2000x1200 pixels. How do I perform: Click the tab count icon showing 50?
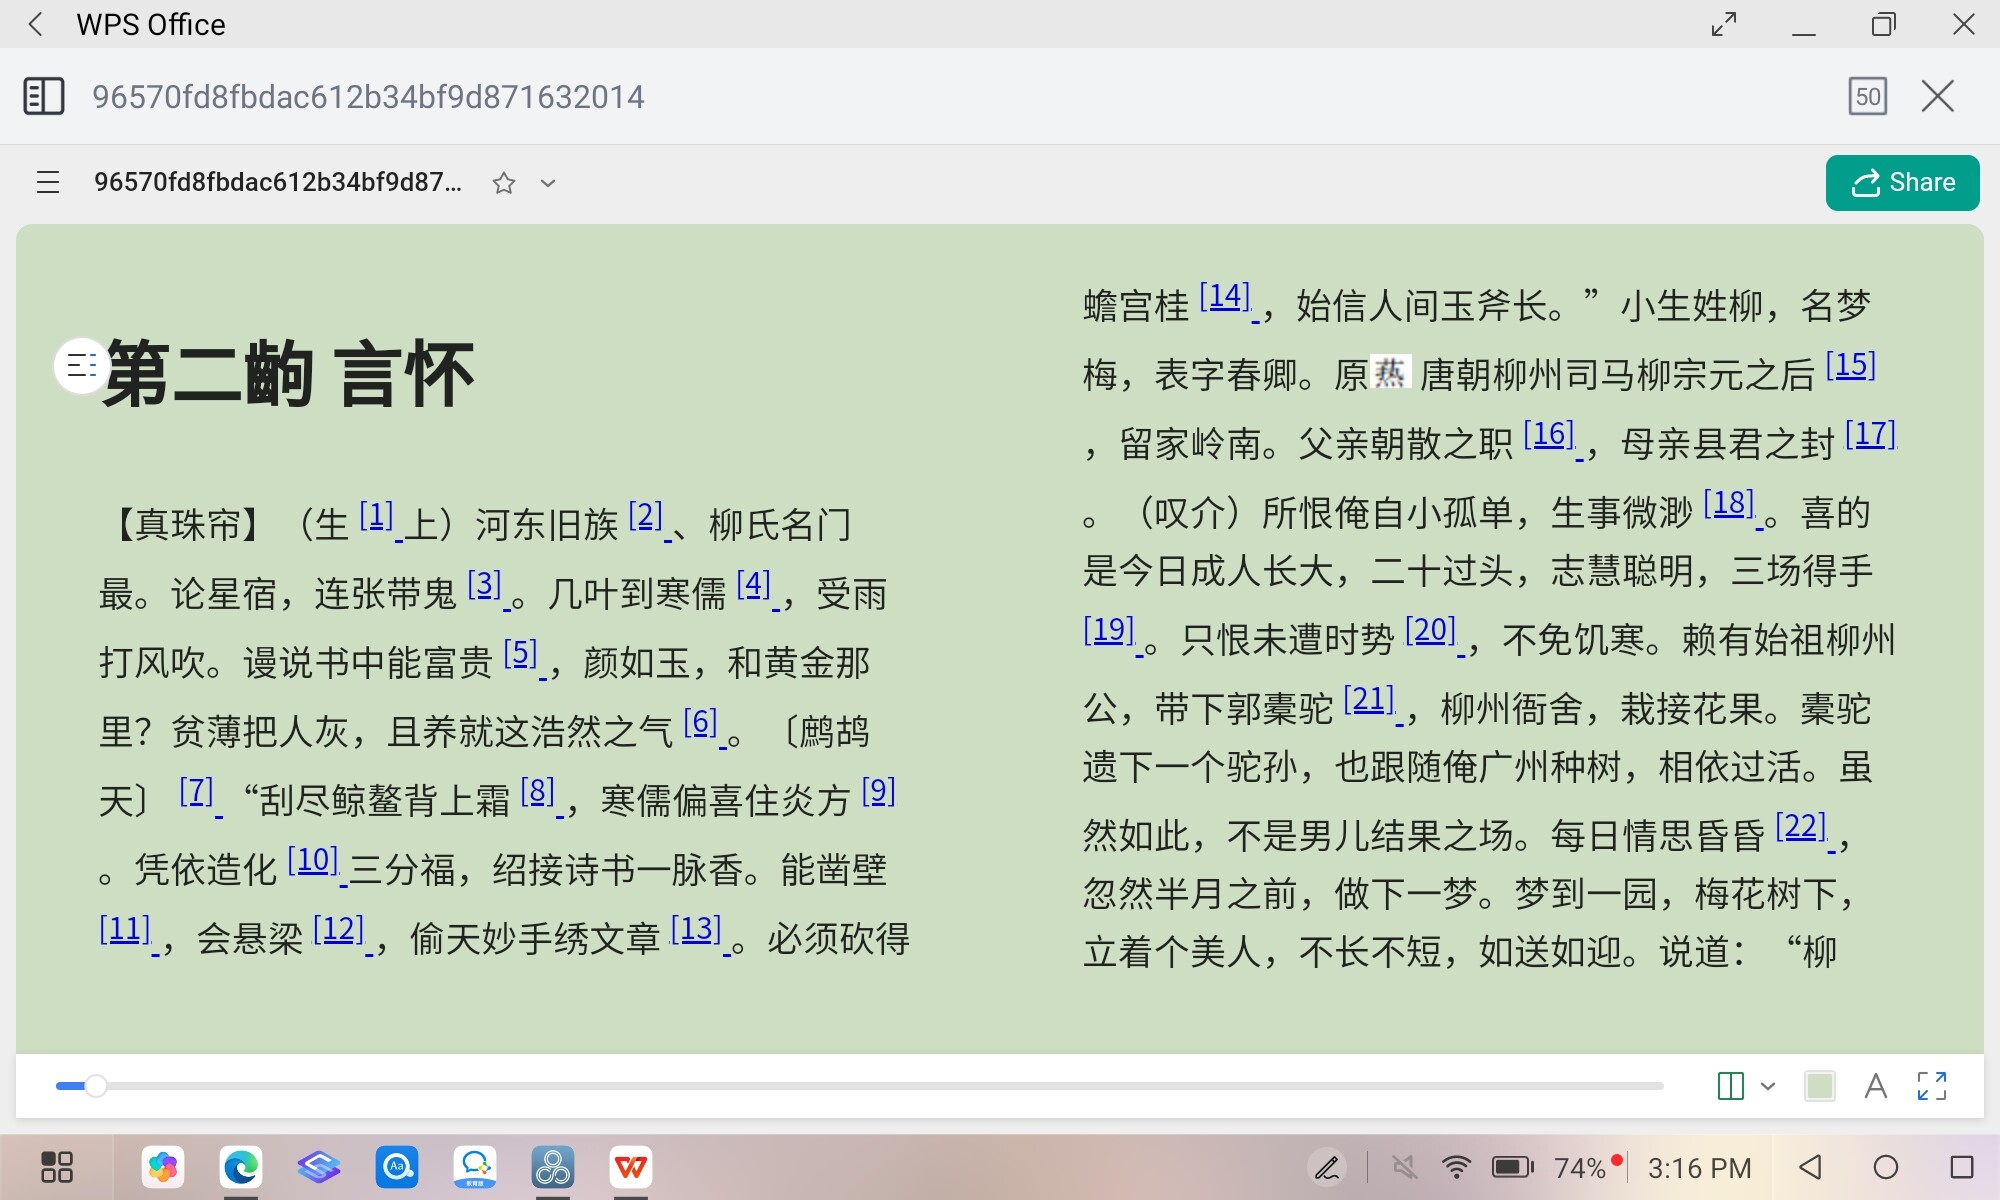(x=1867, y=97)
